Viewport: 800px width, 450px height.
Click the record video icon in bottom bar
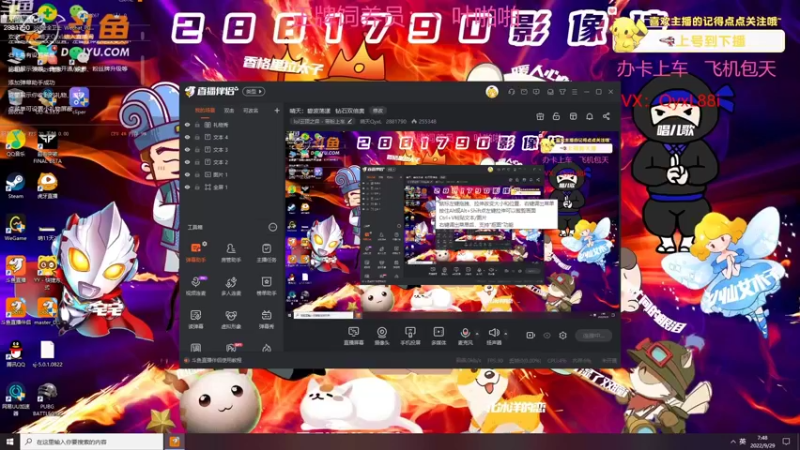point(531,335)
